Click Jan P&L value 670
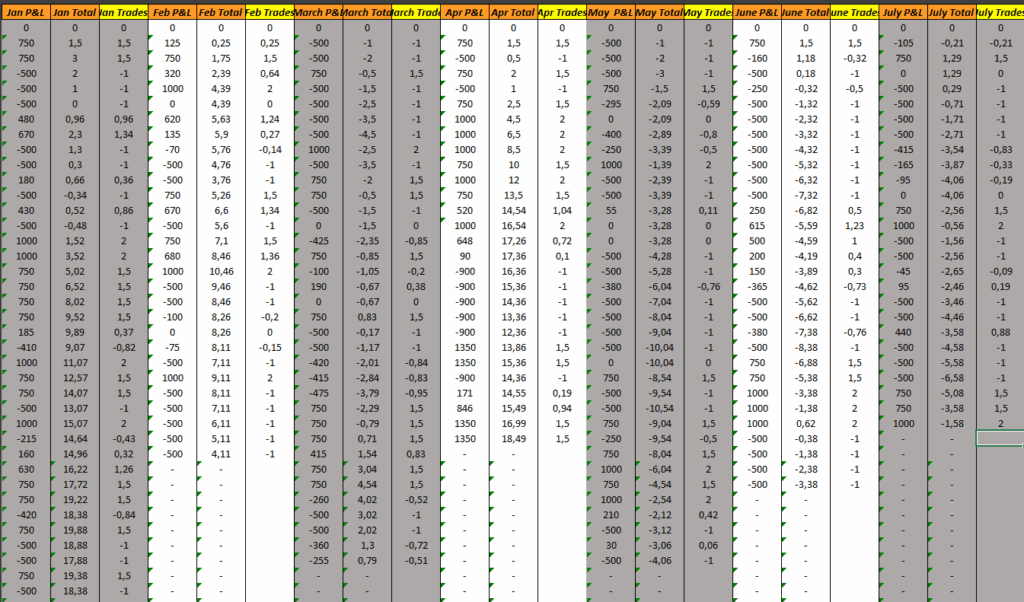 coord(26,135)
